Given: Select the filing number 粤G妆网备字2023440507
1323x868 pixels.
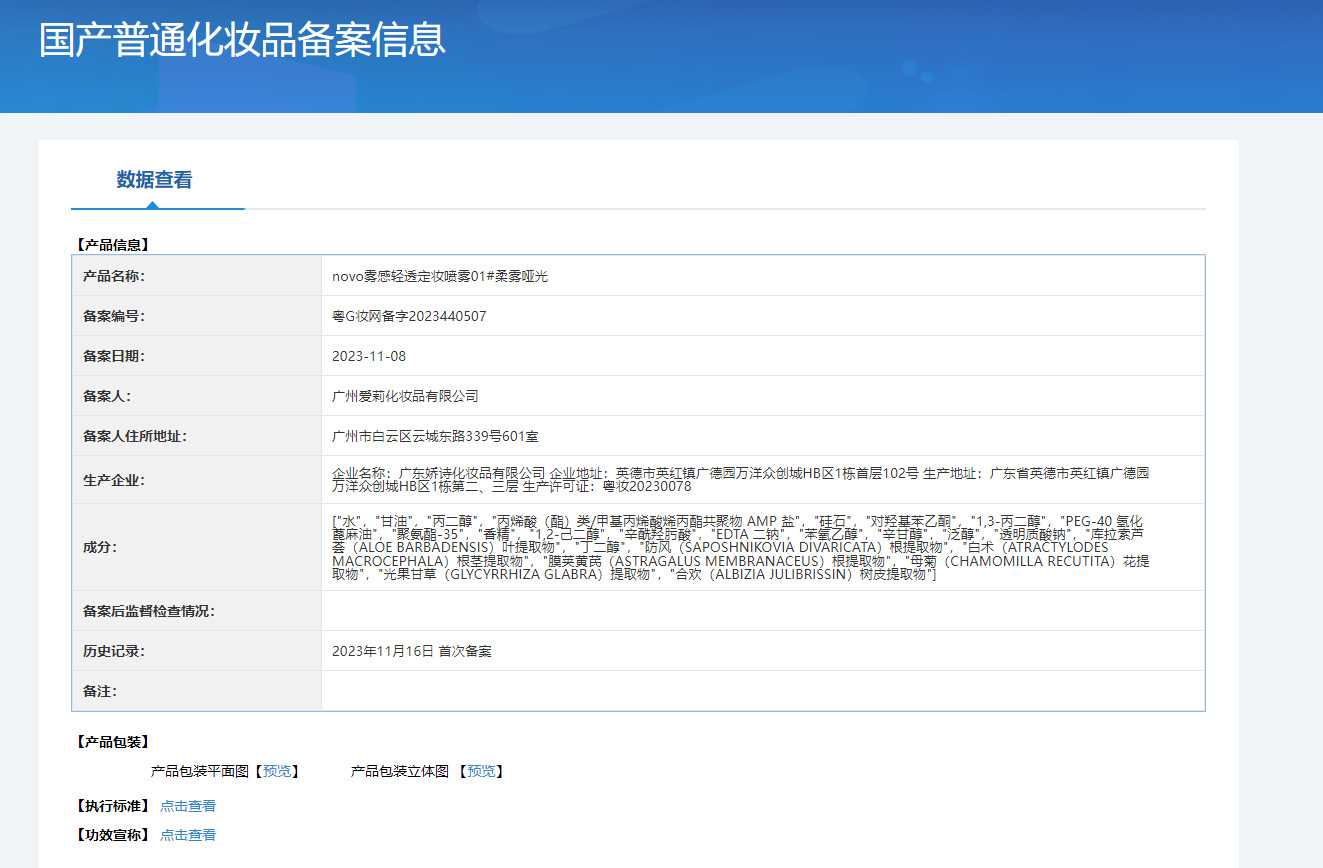Looking at the screenshot, I should coord(409,316).
